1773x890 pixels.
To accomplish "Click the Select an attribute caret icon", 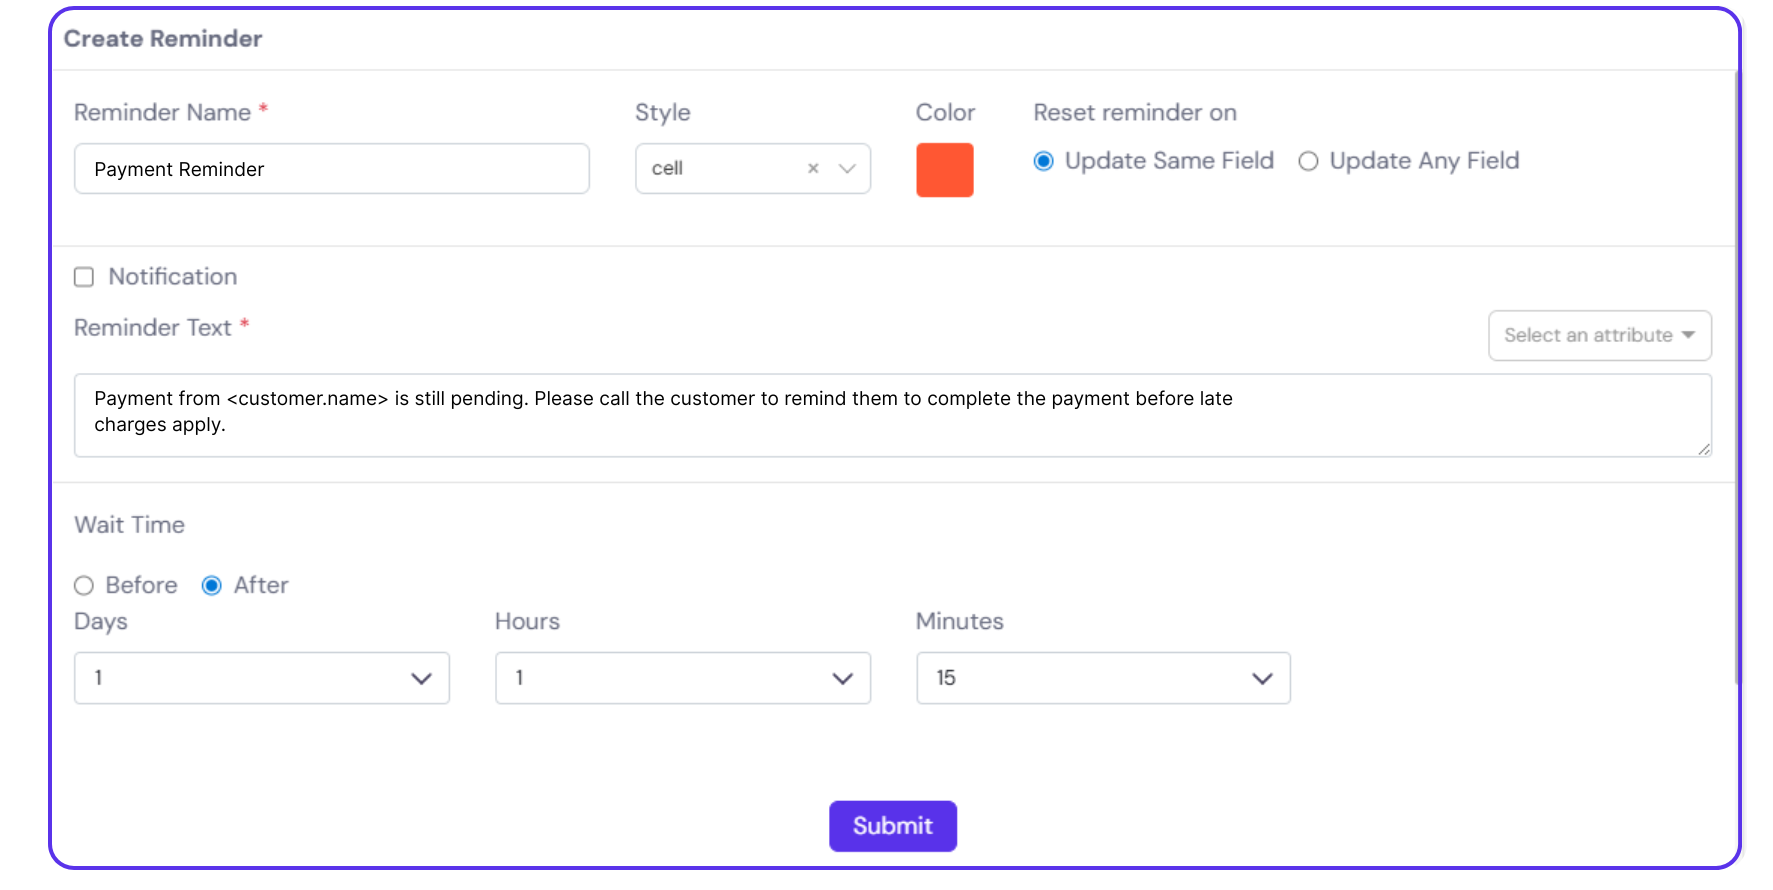I will 1688,335.
